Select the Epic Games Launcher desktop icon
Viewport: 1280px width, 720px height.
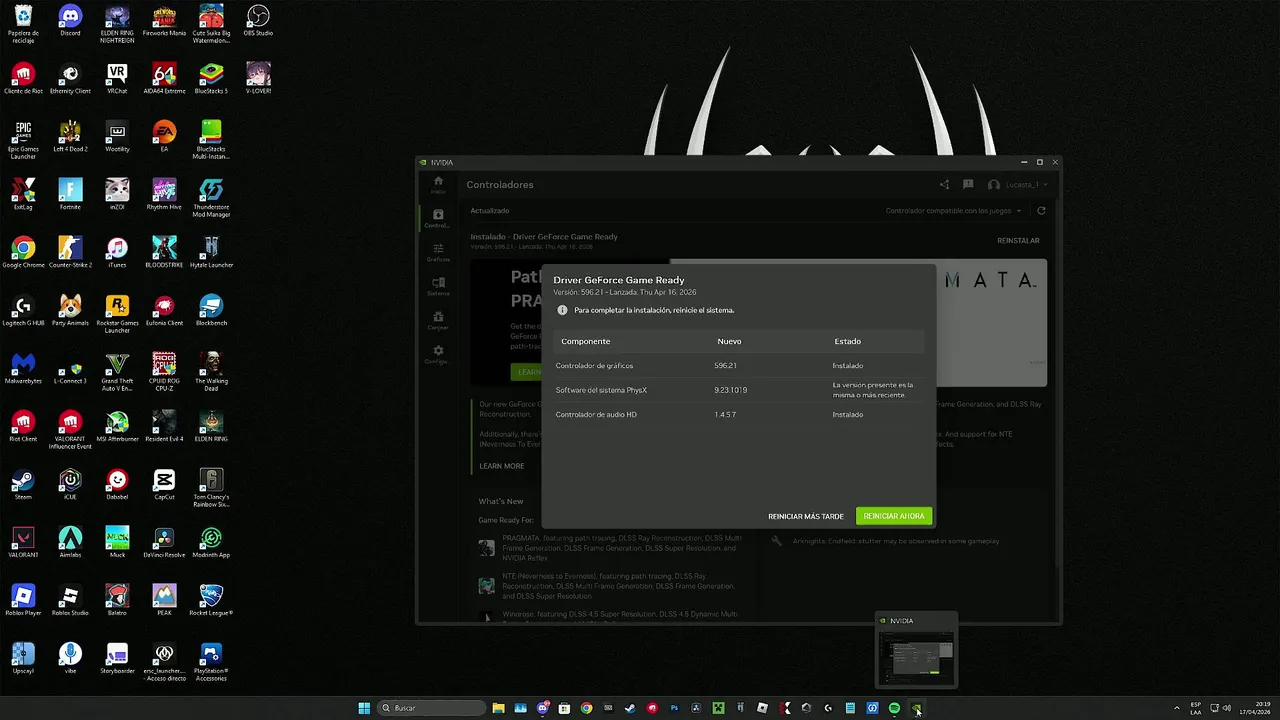click(23, 140)
